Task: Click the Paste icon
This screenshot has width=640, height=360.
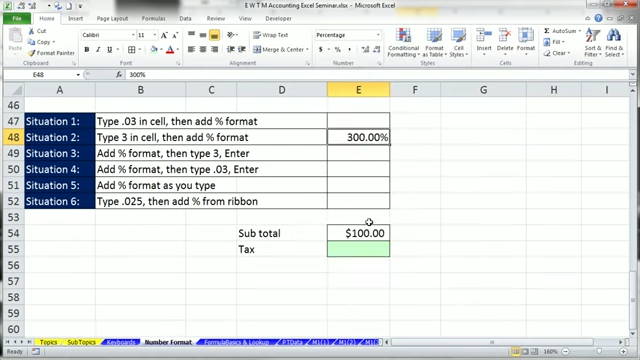Action: 15,36
